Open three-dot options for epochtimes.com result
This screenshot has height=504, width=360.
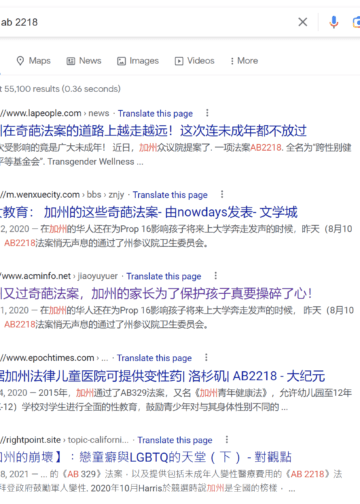[x=206, y=357]
